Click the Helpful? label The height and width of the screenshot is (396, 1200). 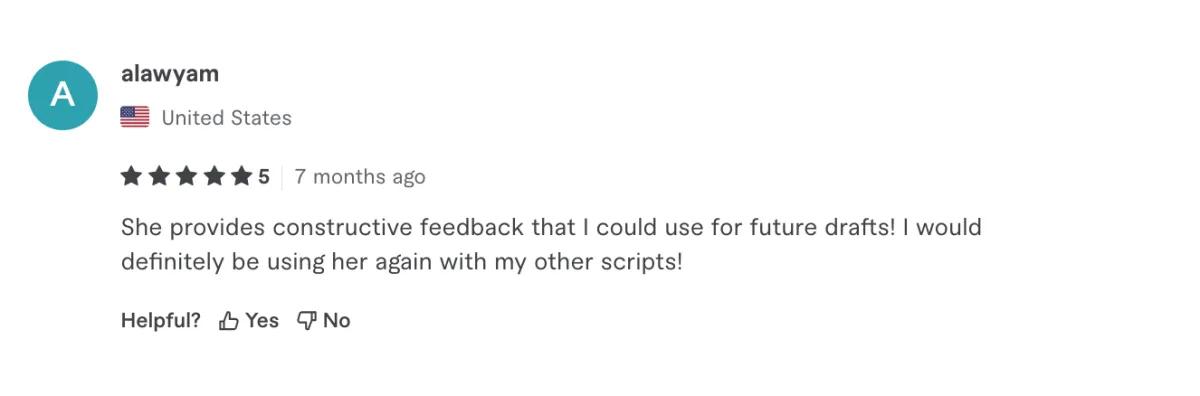click(x=161, y=321)
